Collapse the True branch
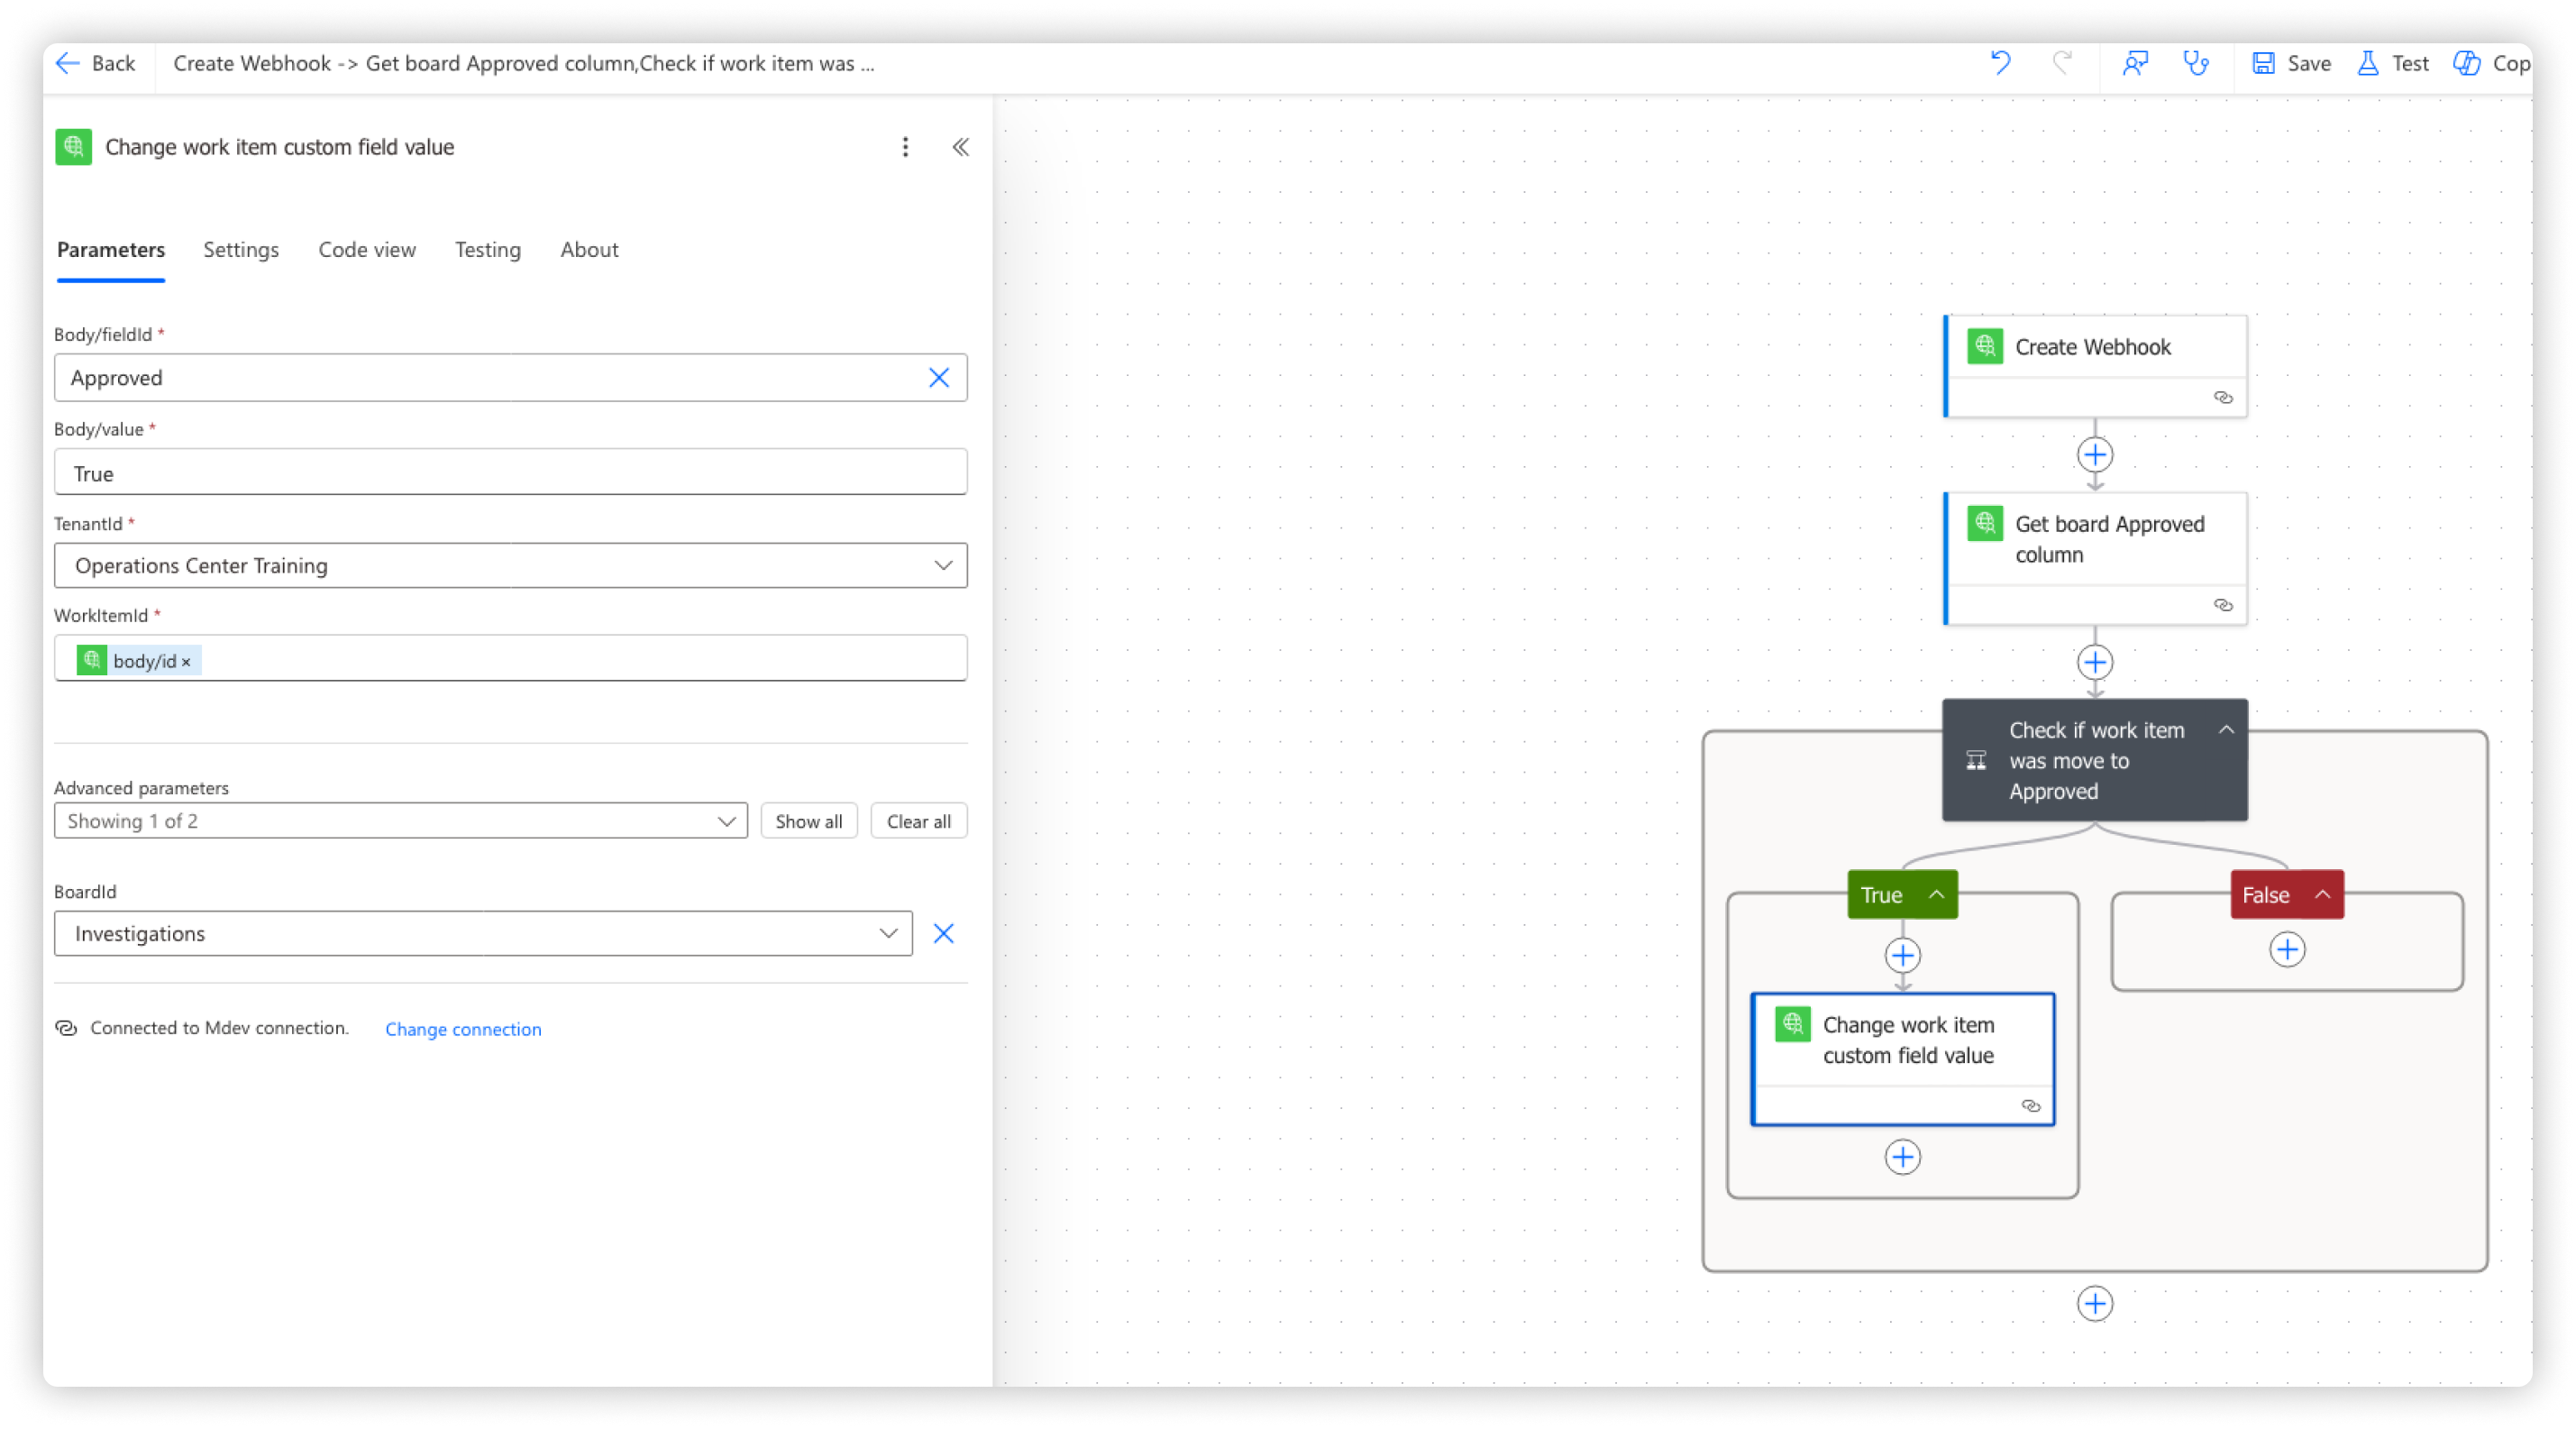 click(x=1936, y=894)
